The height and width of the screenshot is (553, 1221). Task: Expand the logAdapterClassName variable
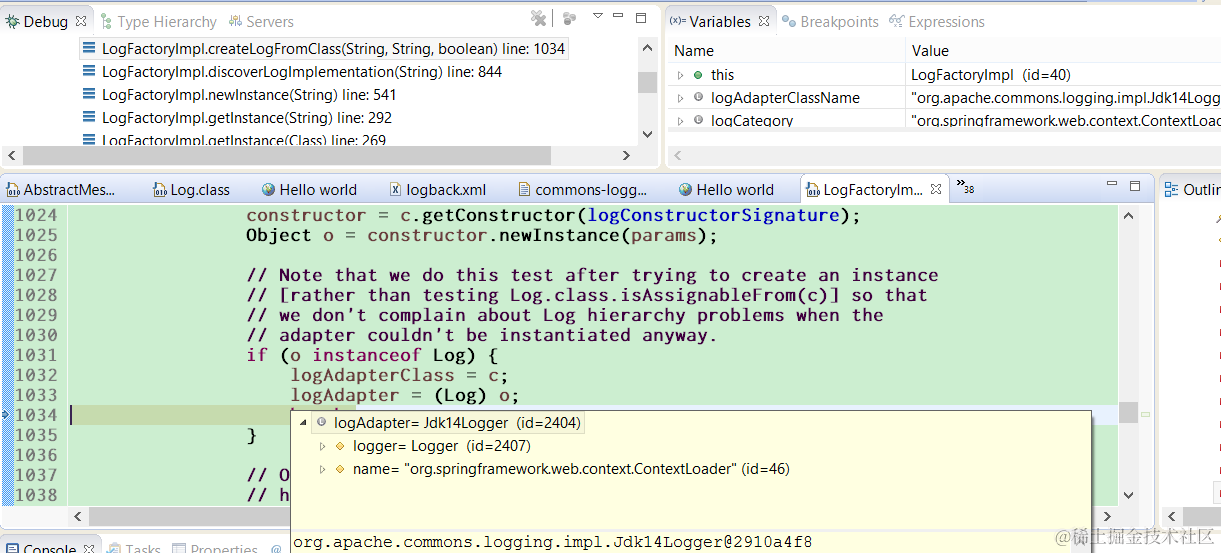681,98
